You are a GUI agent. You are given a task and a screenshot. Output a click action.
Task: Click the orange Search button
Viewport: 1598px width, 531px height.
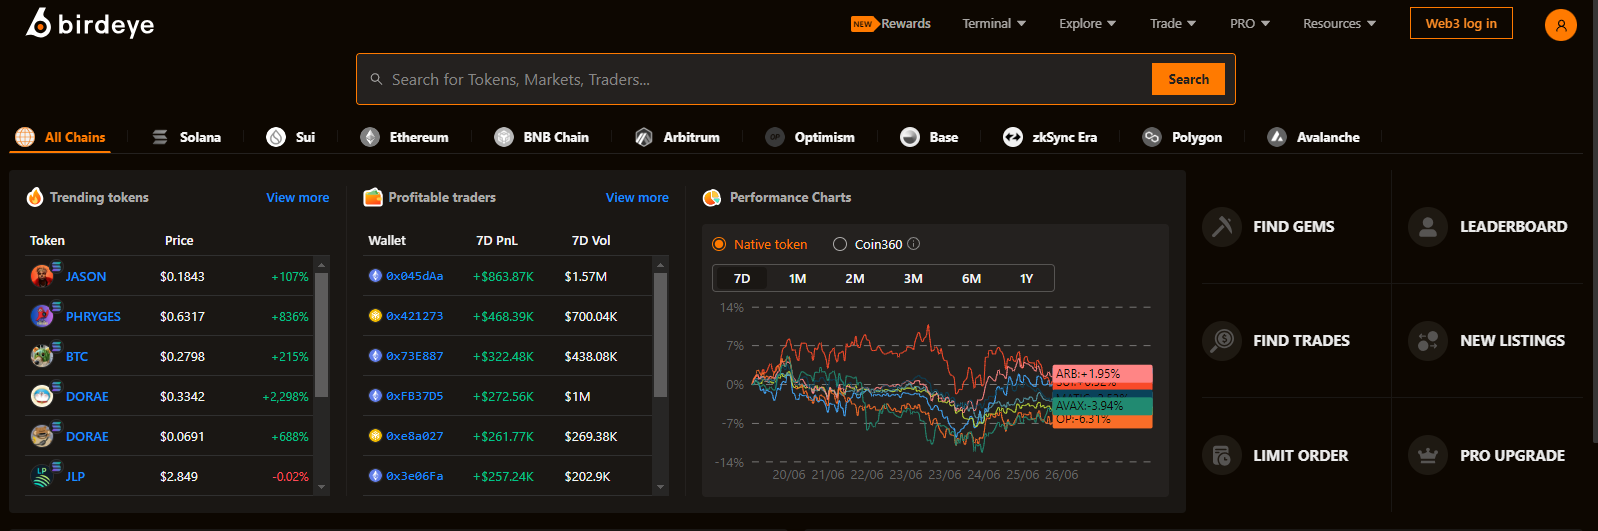1188,79
